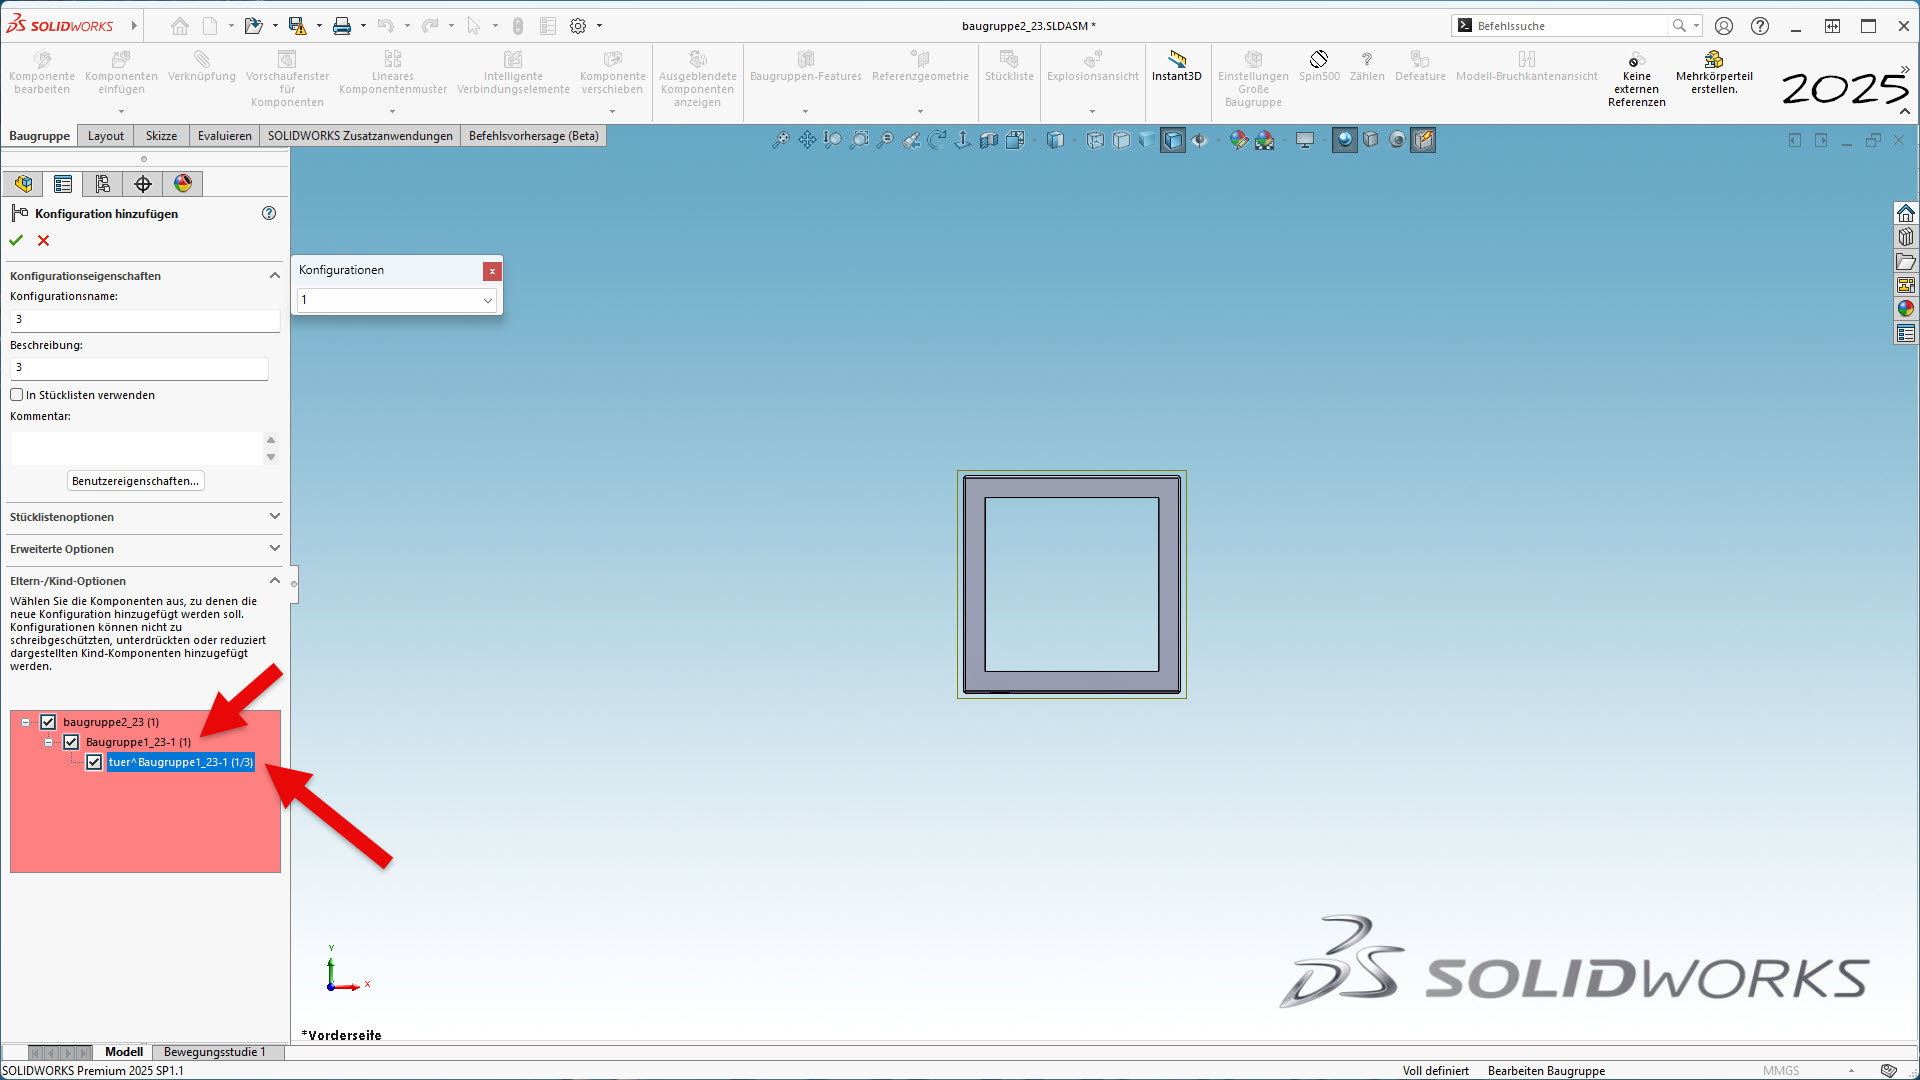Open the PropertyManager tab icon
The width and height of the screenshot is (1920, 1080).
63,183
